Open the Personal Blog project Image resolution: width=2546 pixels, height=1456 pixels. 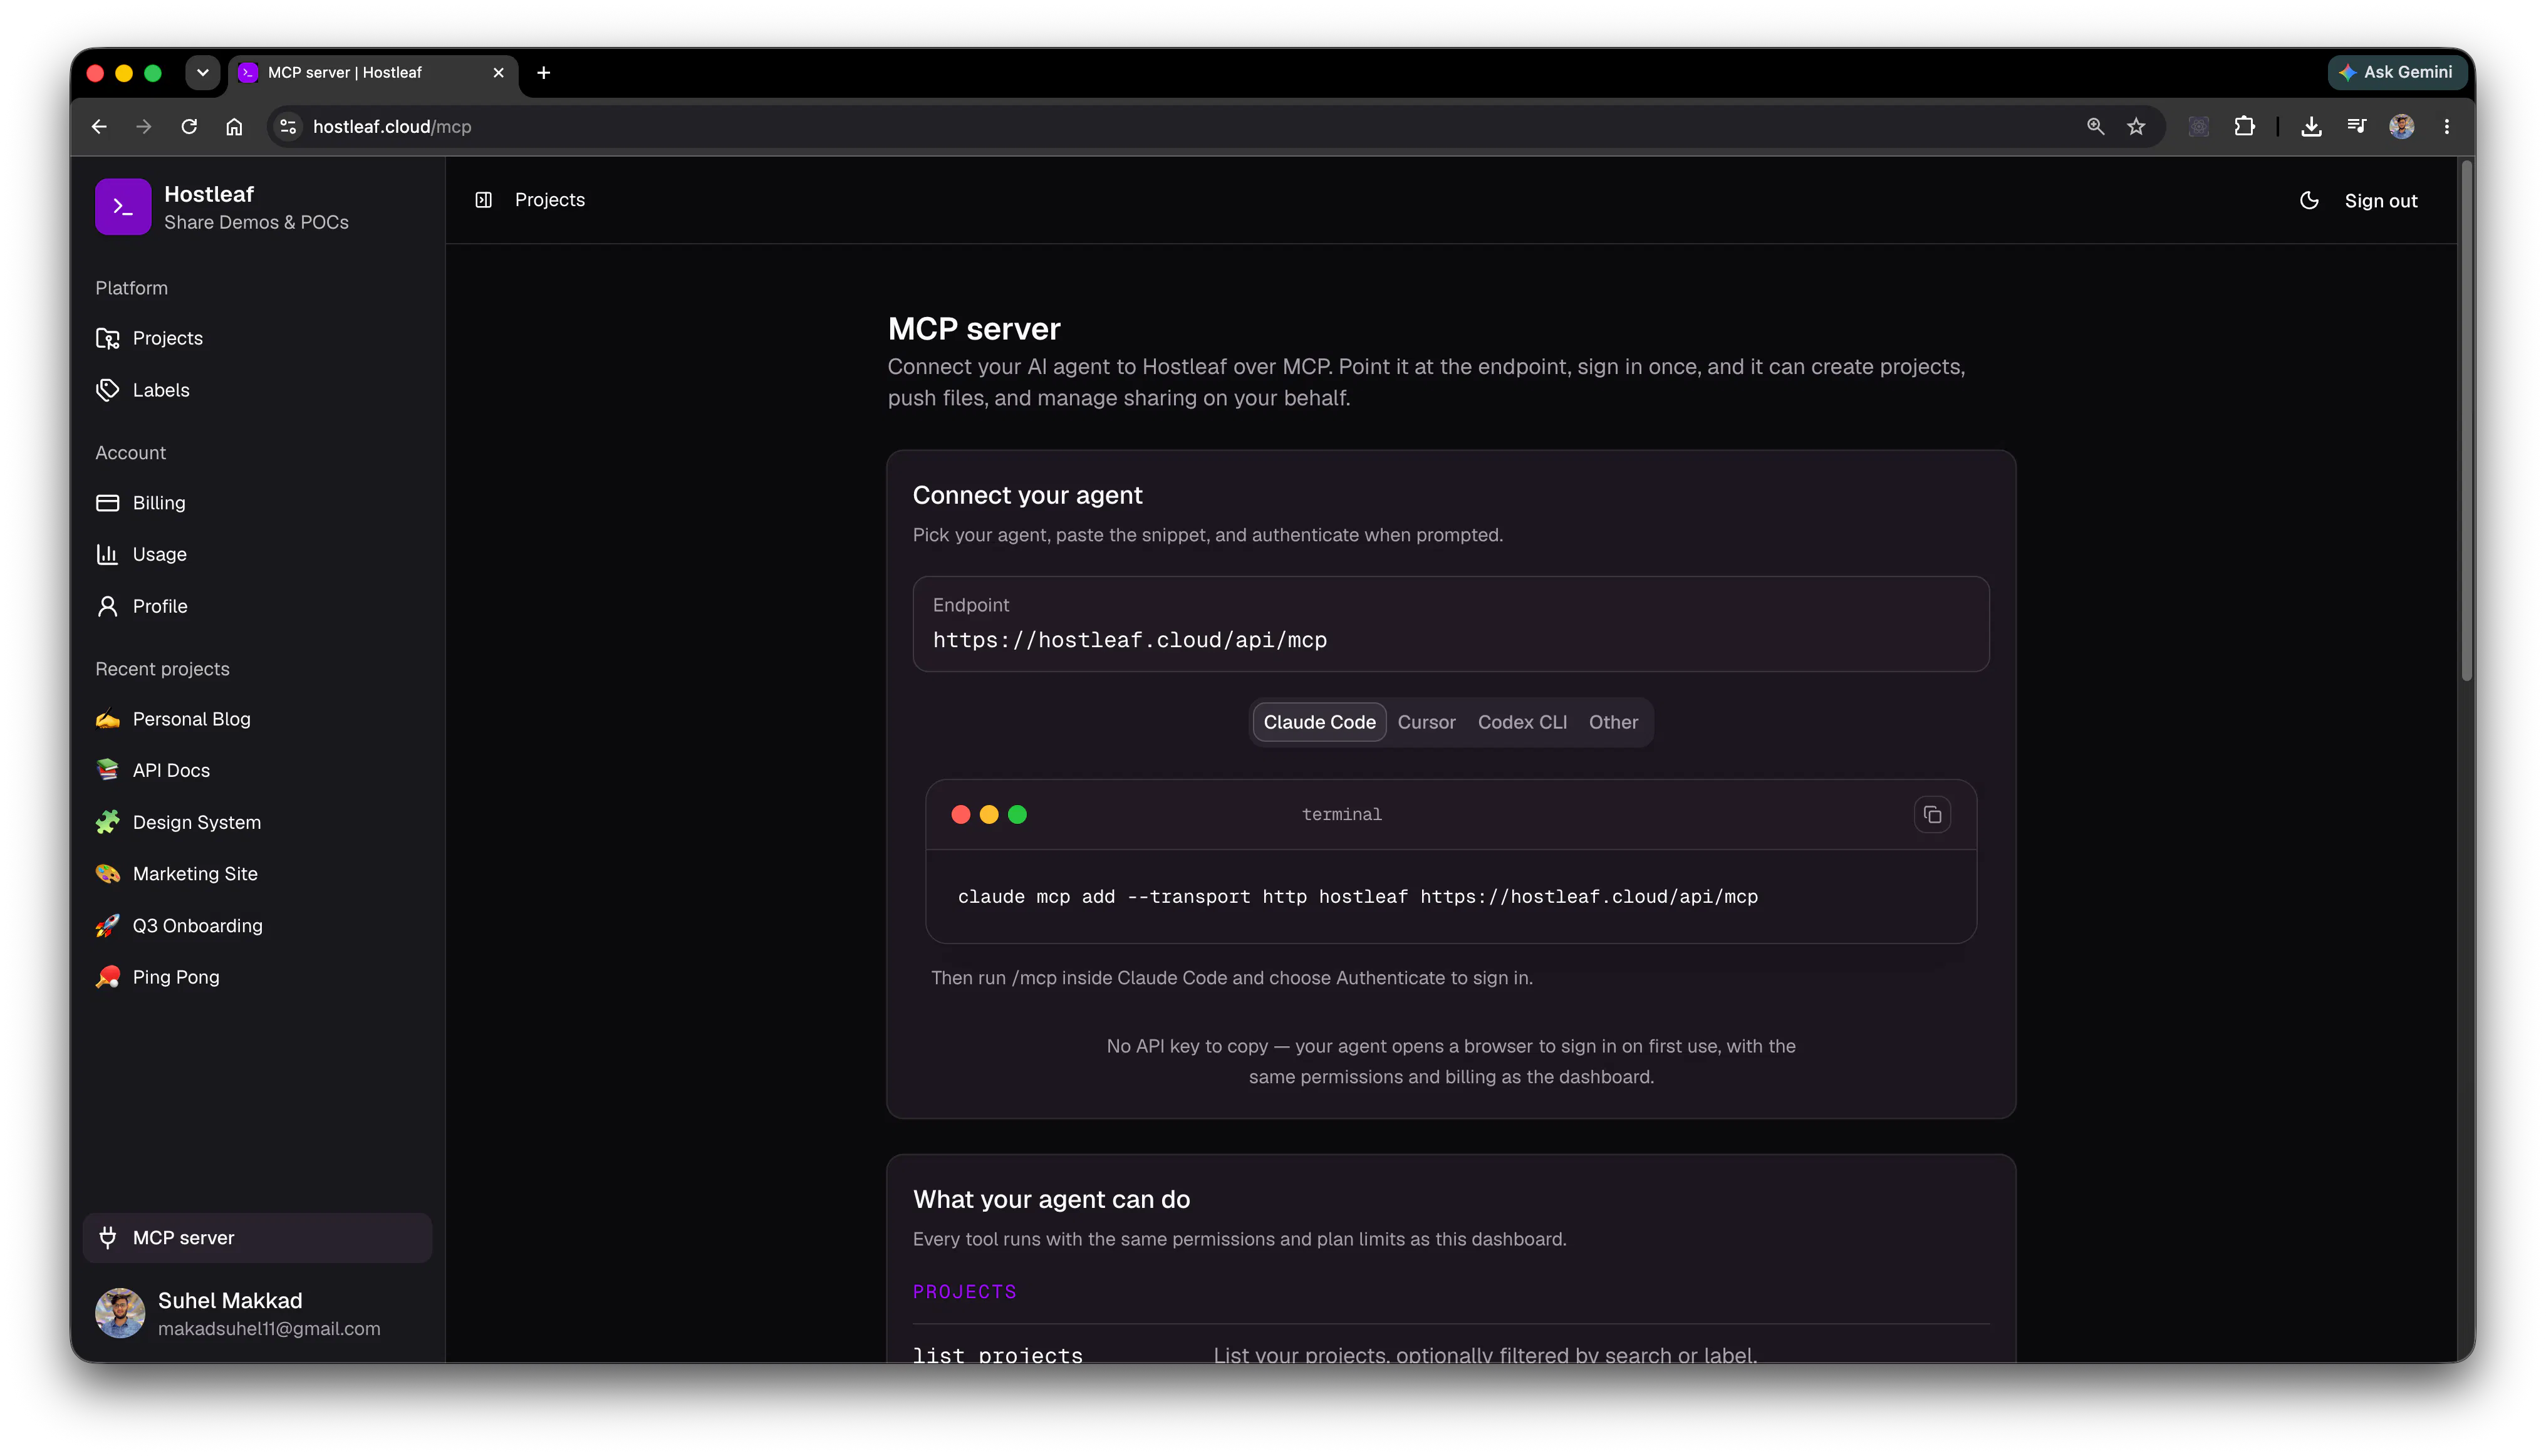(258, 719)
